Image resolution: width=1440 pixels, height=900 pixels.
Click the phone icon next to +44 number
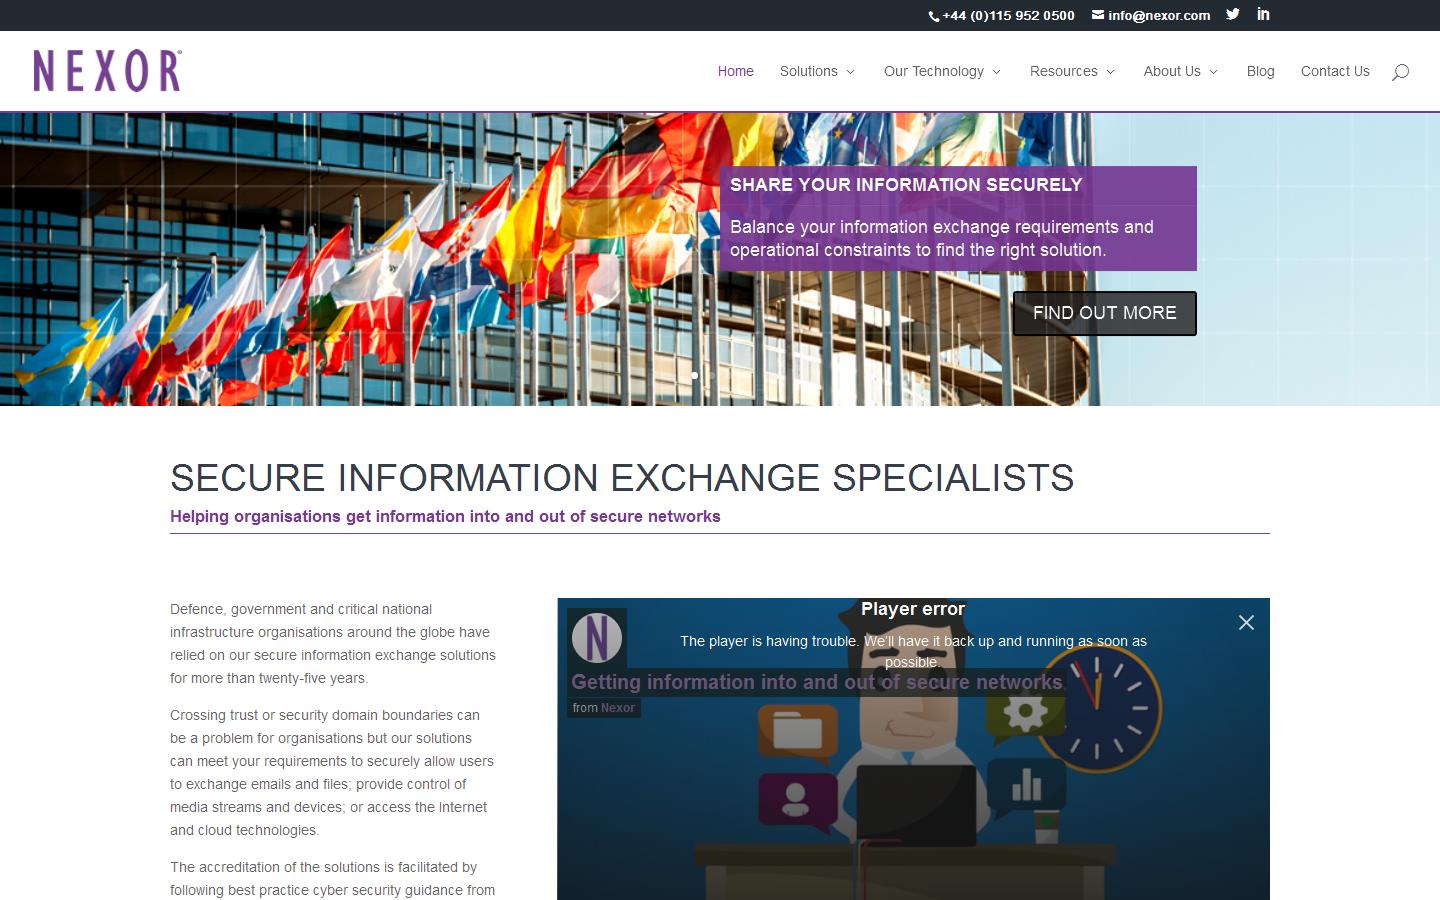[x=931, y=15]
